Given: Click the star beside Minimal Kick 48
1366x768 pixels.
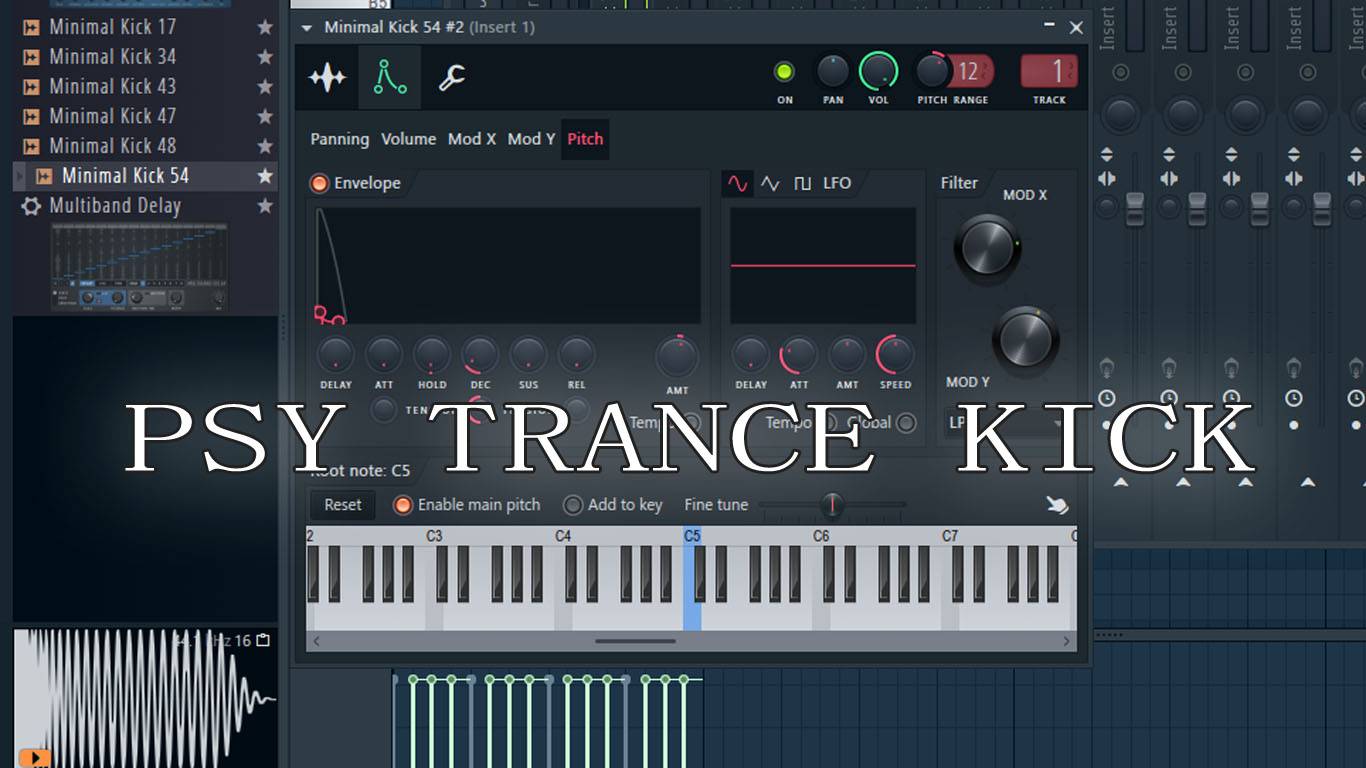Looking at the screenshot, I should point(265,146).
